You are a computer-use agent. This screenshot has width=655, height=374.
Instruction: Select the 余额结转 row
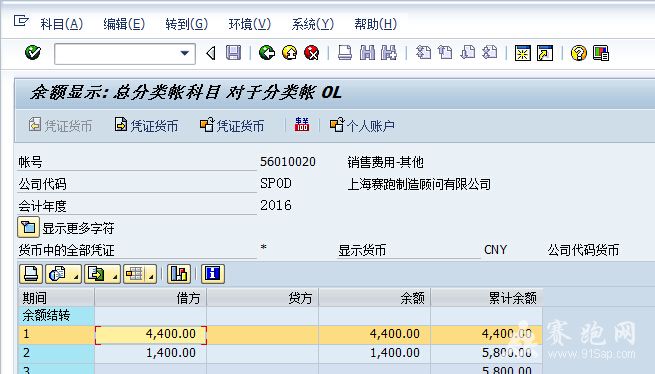coord(56,315)
